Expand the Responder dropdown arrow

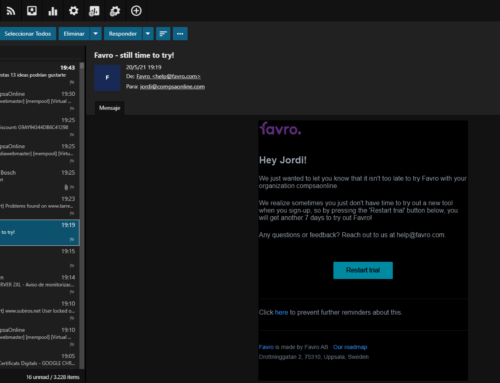click(148, 34)
